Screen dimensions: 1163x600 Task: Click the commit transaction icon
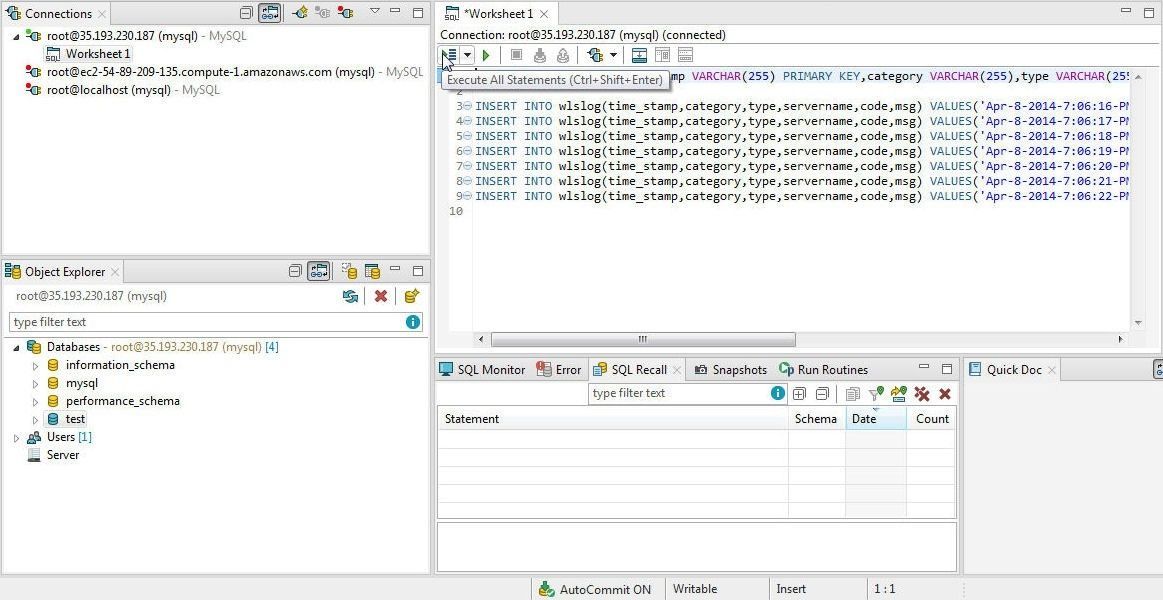(x=540, y=55)
